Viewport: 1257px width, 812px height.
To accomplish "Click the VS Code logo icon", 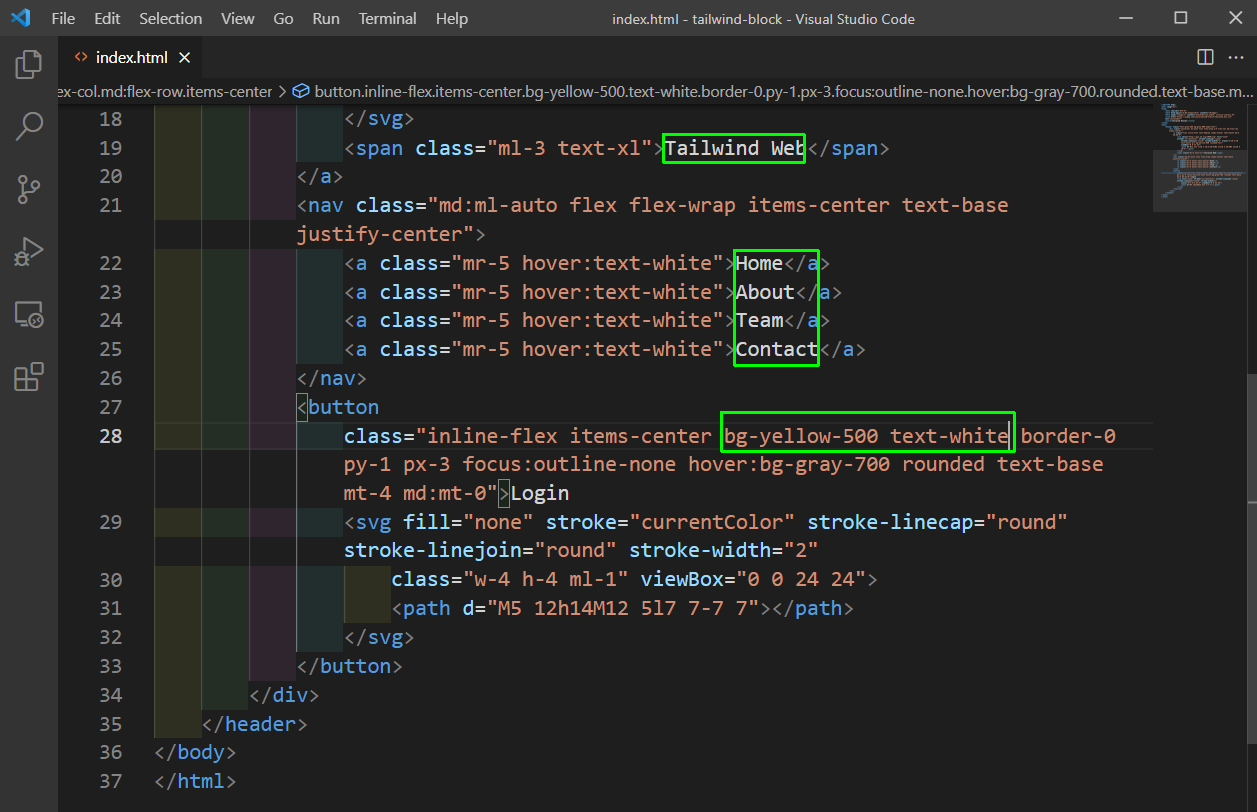I will (20, 18).
